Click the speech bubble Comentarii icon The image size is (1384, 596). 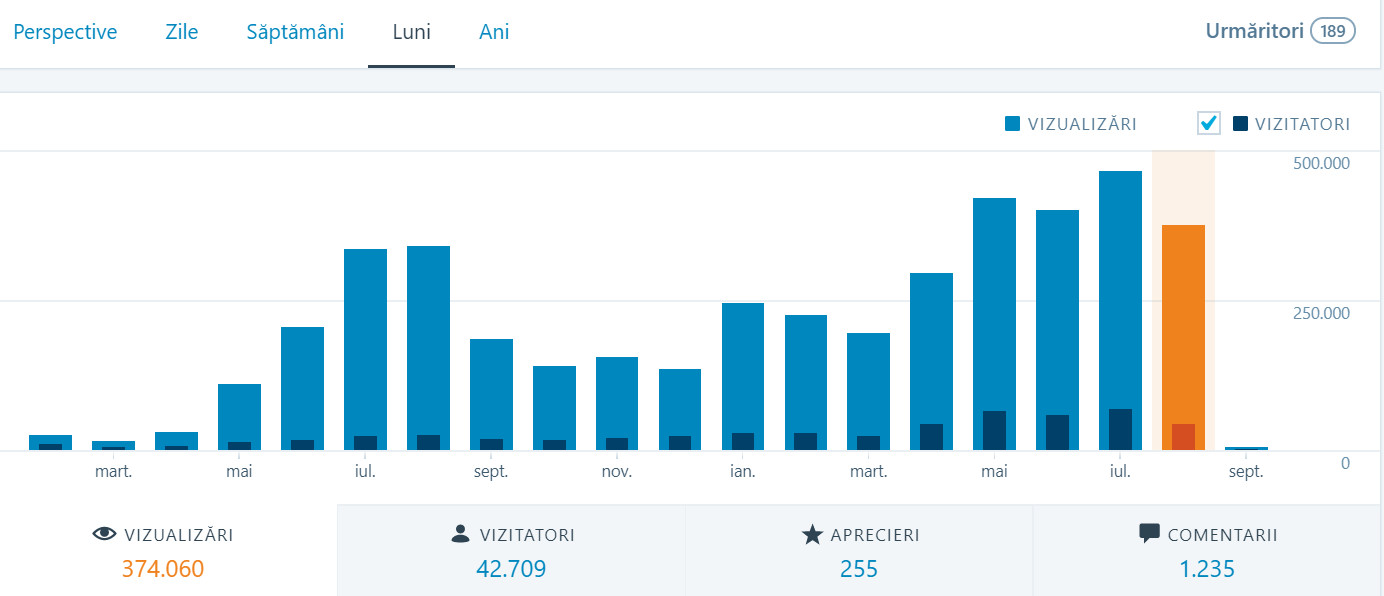click(1149, 534)
